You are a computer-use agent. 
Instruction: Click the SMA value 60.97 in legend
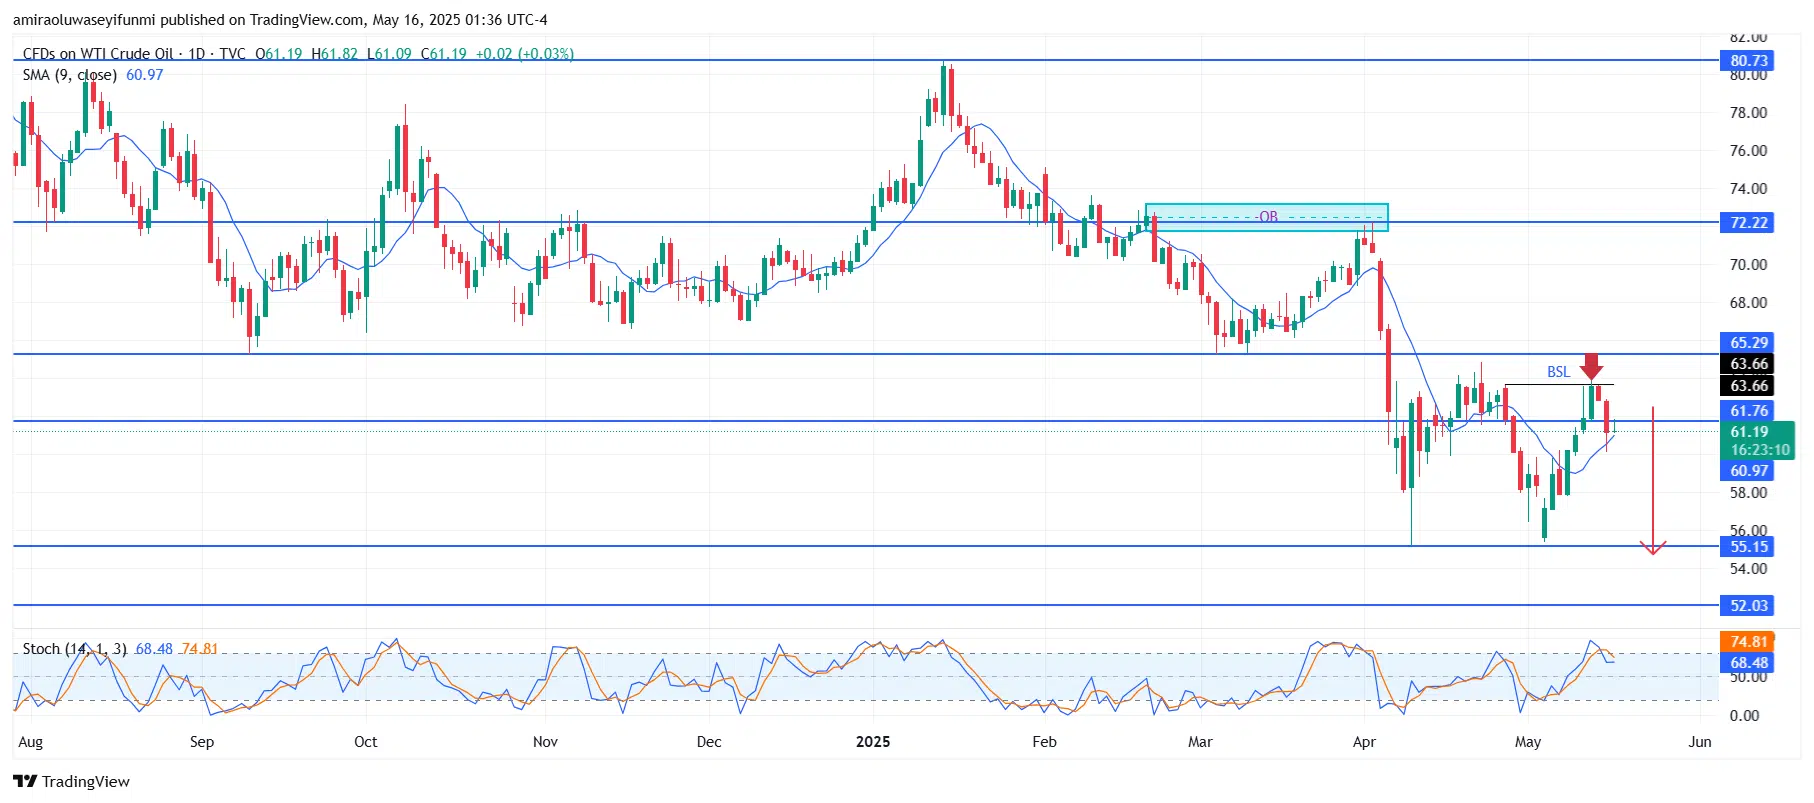click(144, 75)
